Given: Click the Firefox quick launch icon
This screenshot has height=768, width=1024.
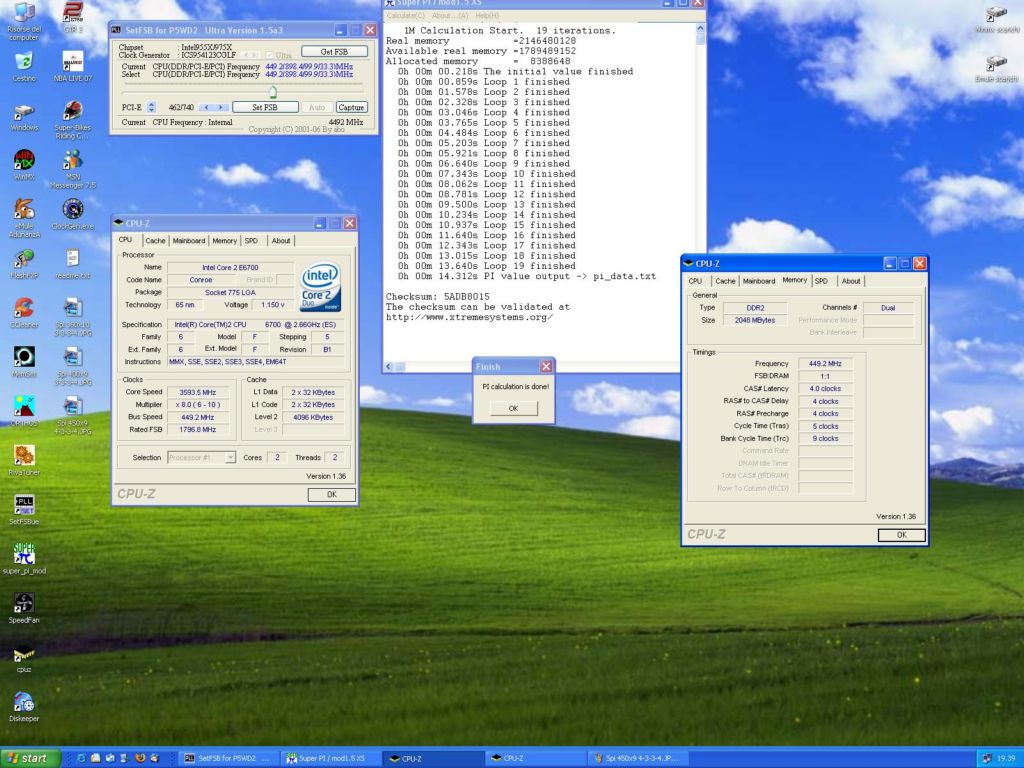Looking at the screenshot, I should click(140, 758).
